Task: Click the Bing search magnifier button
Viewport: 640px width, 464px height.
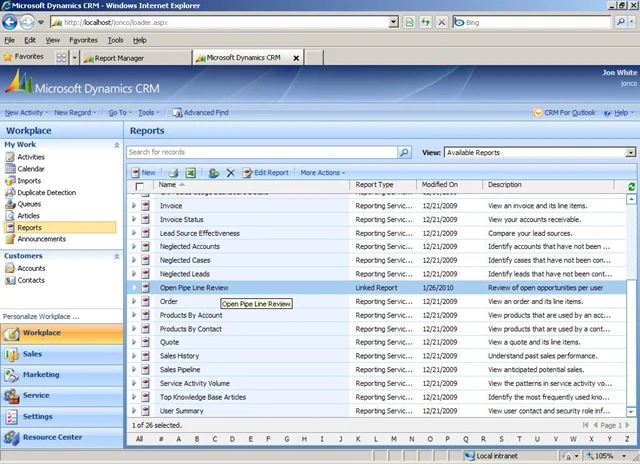Action: [620, 22]
